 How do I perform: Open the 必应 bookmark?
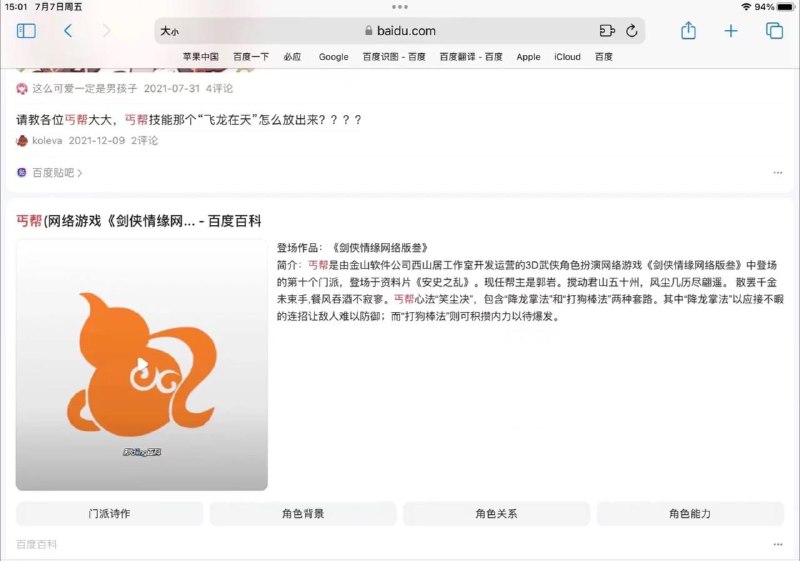pyautogui.click(x=292, y=57)
